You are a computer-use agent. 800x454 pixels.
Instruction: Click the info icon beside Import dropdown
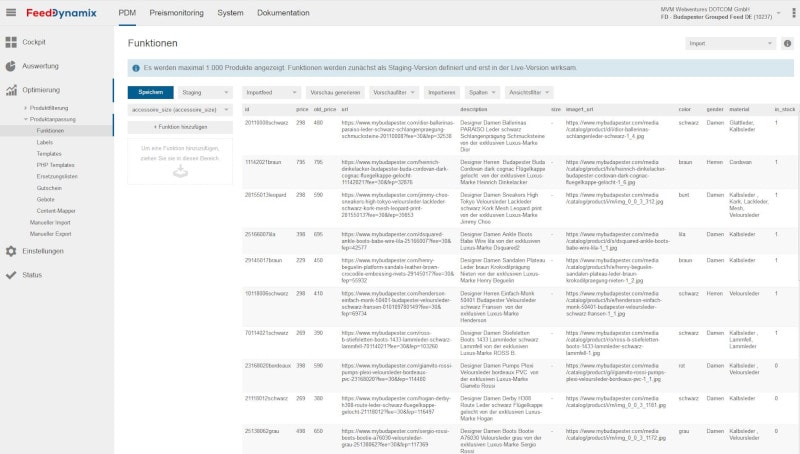tap(788, 44)
